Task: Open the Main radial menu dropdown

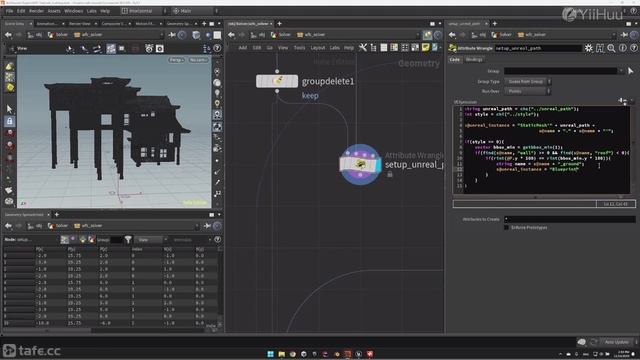Action: (195, 11)
